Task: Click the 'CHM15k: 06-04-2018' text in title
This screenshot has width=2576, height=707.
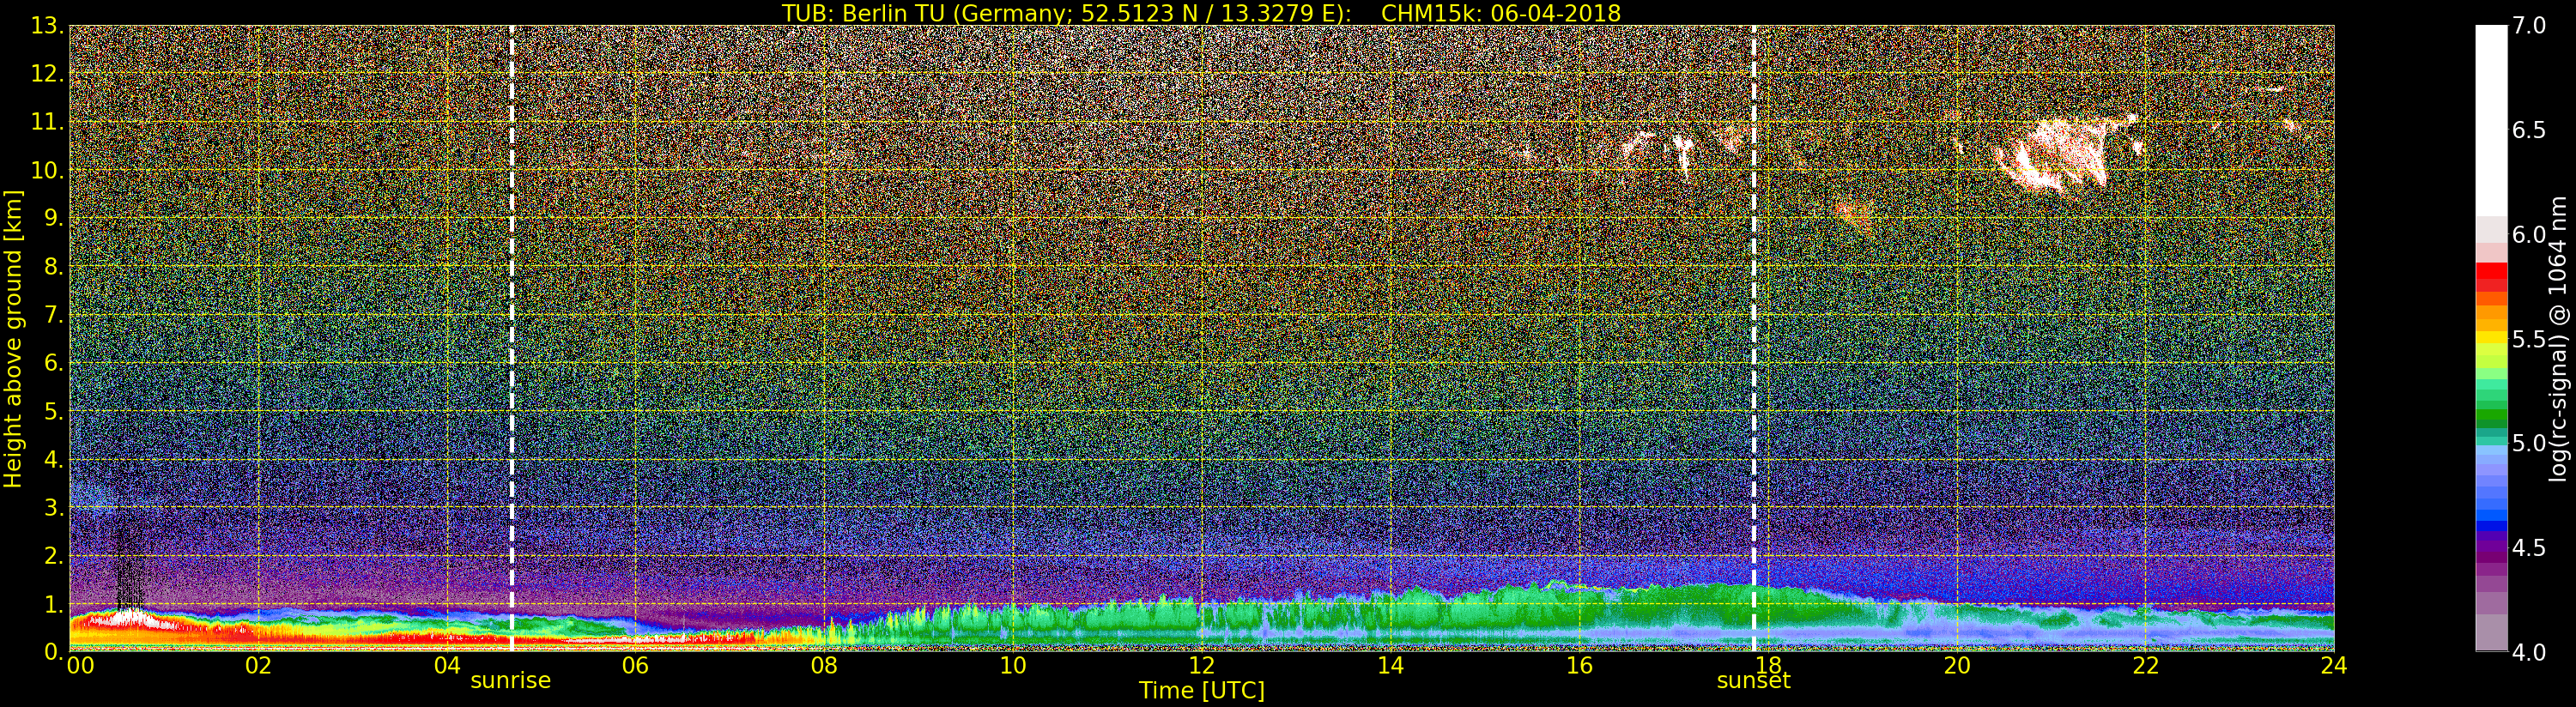Action: pyautogui.click(x=1500, y=13)
